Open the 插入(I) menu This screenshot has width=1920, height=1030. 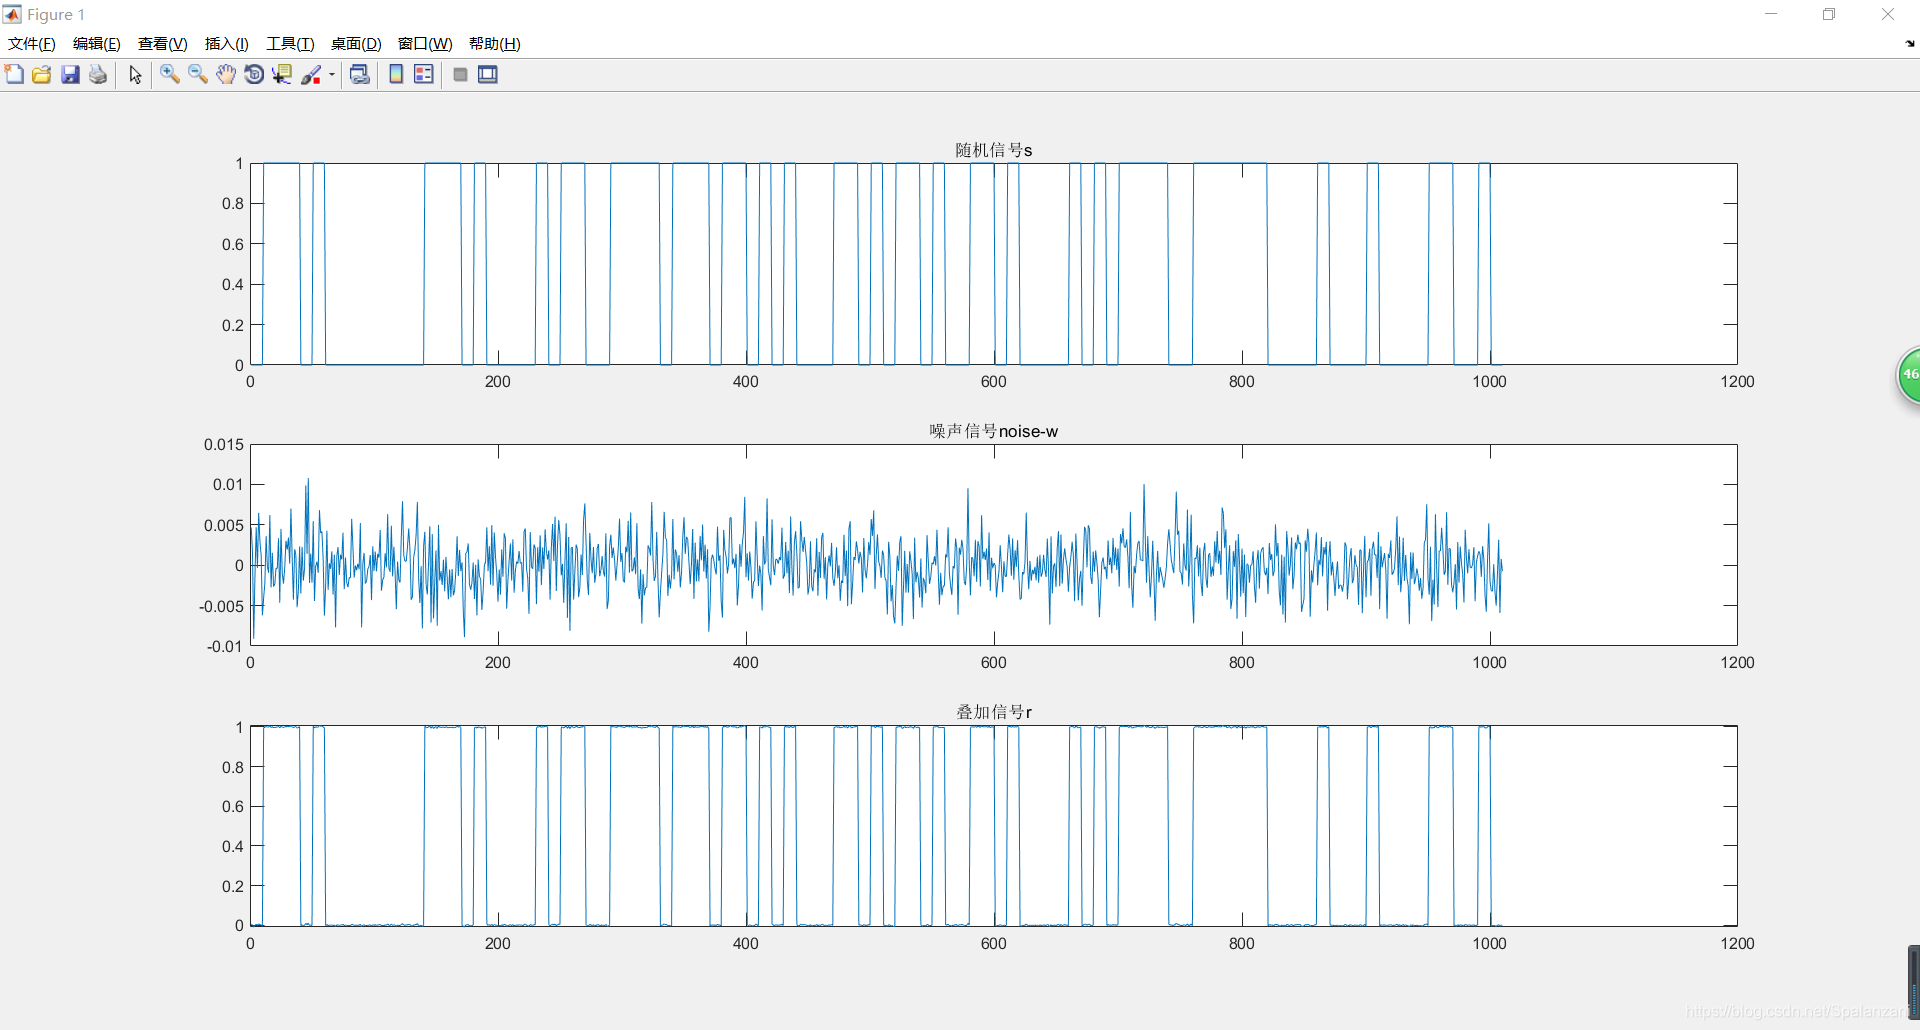point(227,44)
